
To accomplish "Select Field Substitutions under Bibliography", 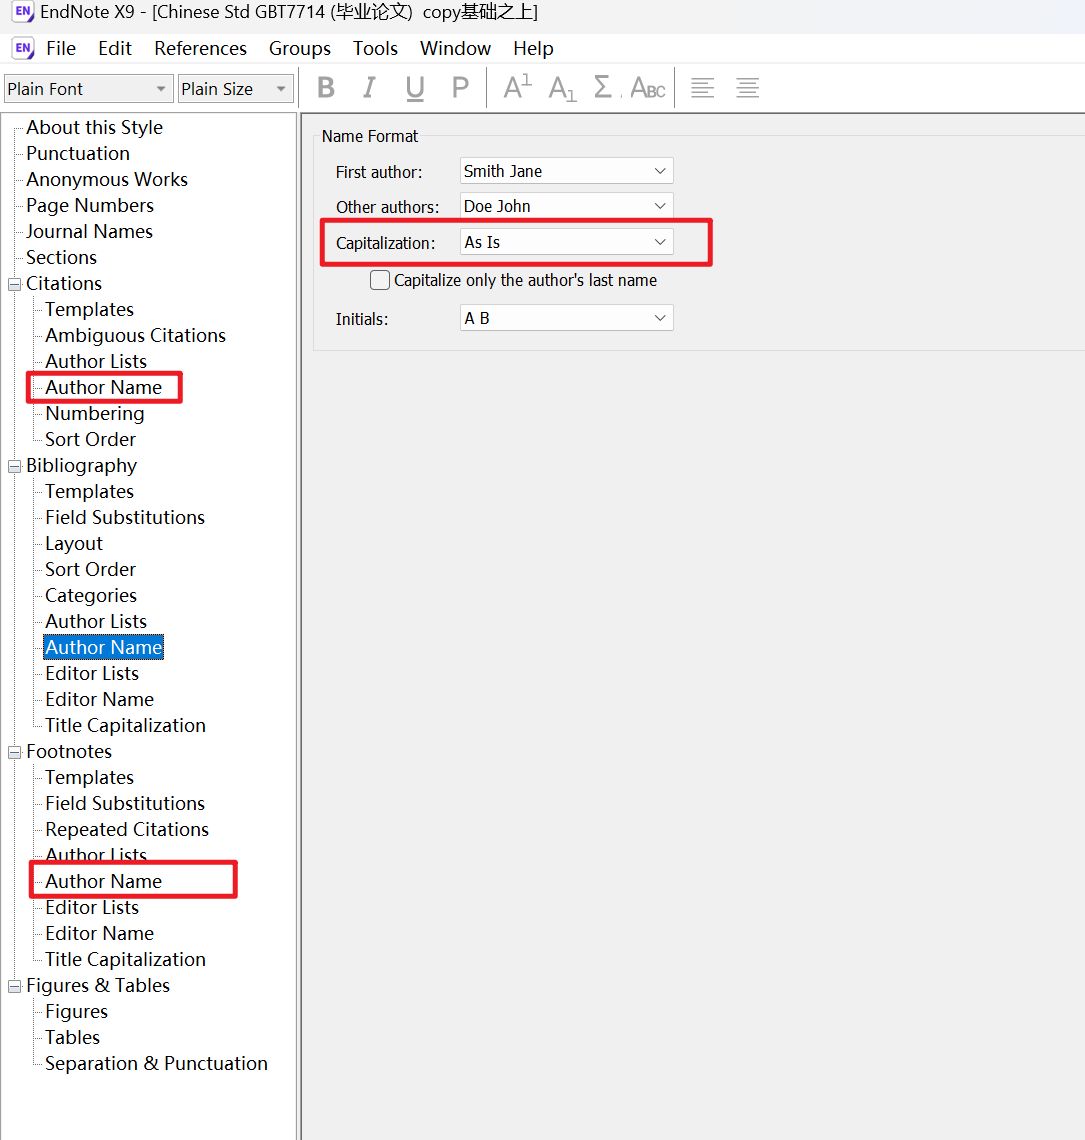I will (x=125, y=518).
